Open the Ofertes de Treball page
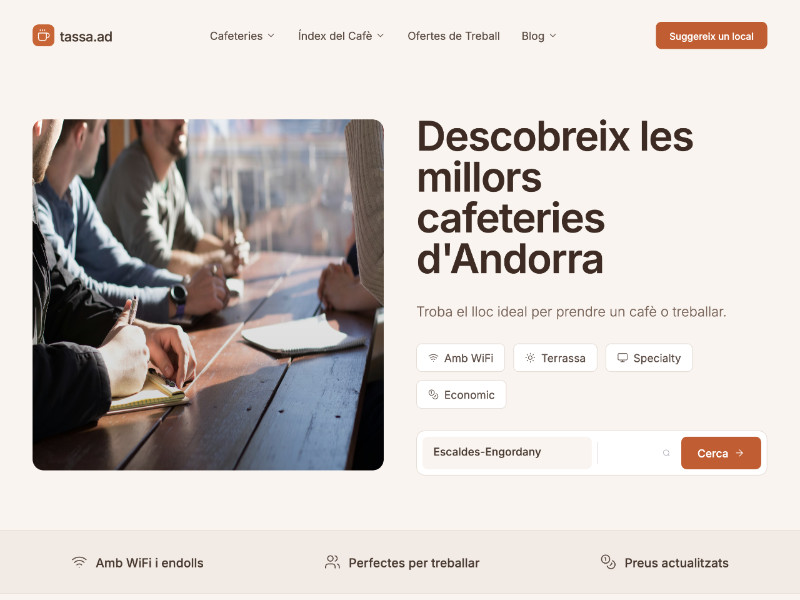Screen dimensions: 800x600 pos(454,36)
